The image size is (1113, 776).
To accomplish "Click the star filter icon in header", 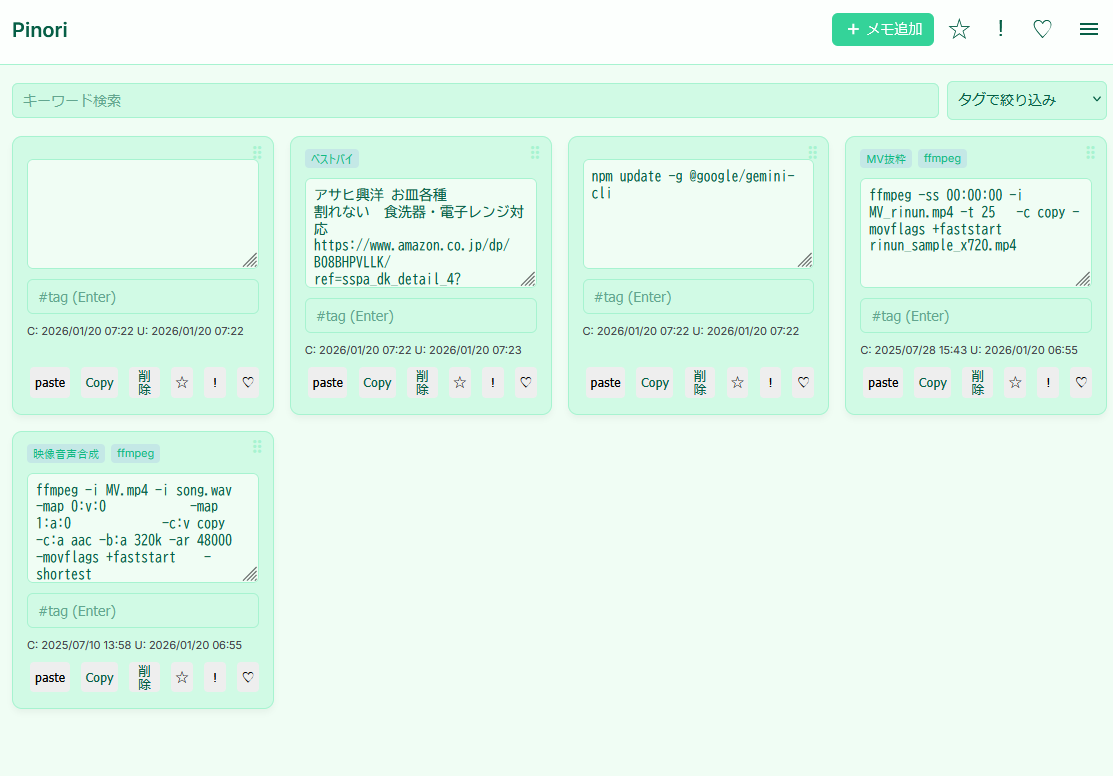I will click(959, 30).
